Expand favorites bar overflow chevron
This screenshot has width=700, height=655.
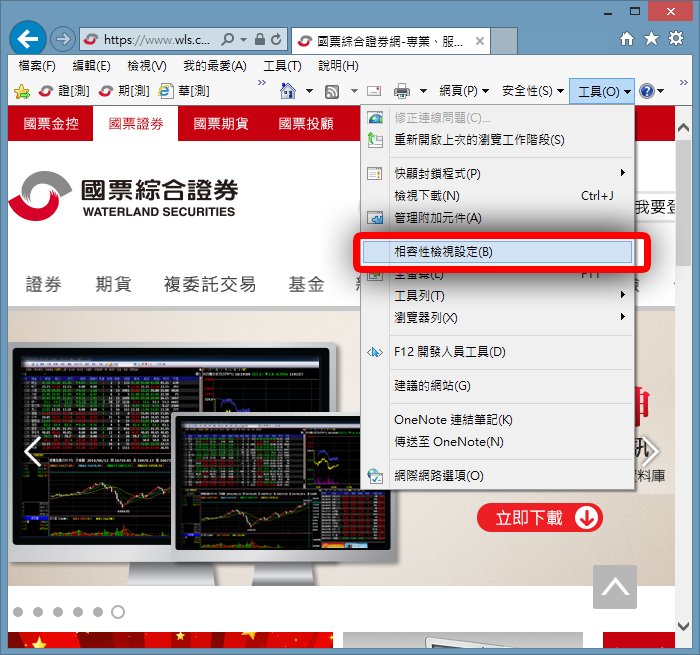pyautogui.click(x=262, y=83)
